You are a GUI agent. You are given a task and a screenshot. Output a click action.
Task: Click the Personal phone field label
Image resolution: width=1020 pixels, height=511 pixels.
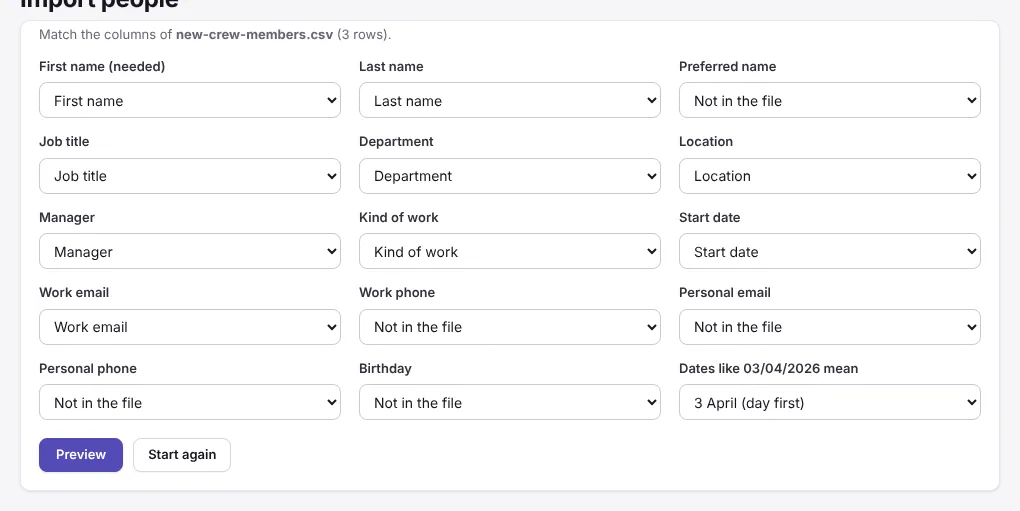[88, 369]
